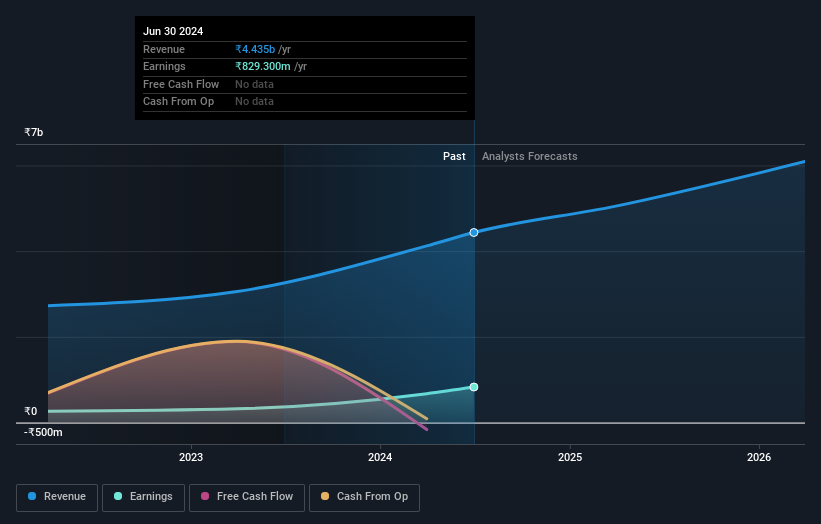The image size is (821, 524).
Task: Toggle the Earnings legend series
Action: 143,497
